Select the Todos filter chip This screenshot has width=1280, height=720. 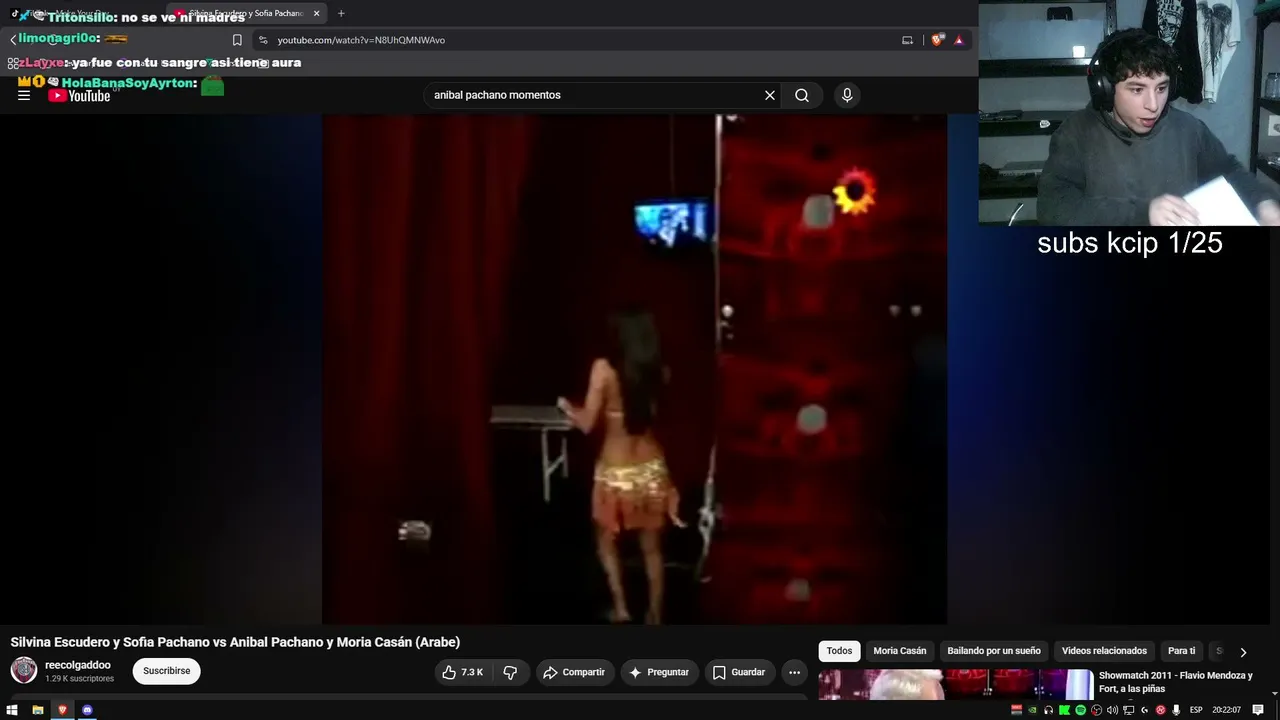pyautogui.click(x=840, y=651)
